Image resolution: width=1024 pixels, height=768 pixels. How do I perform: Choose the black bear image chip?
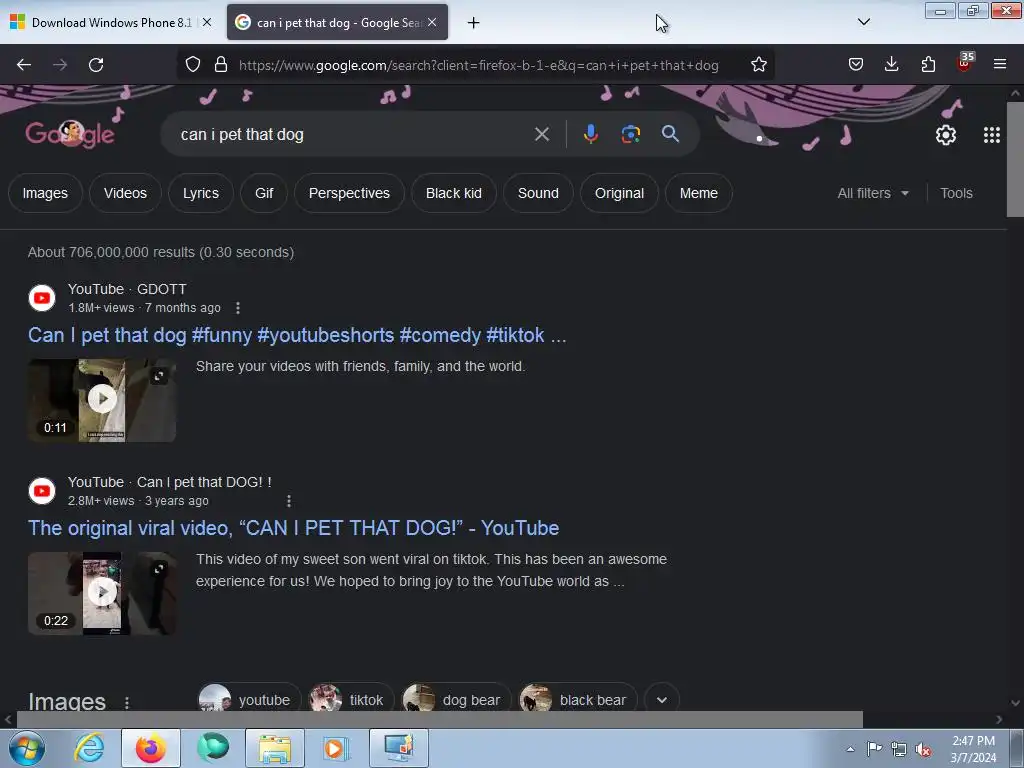(x=577, y=700)
